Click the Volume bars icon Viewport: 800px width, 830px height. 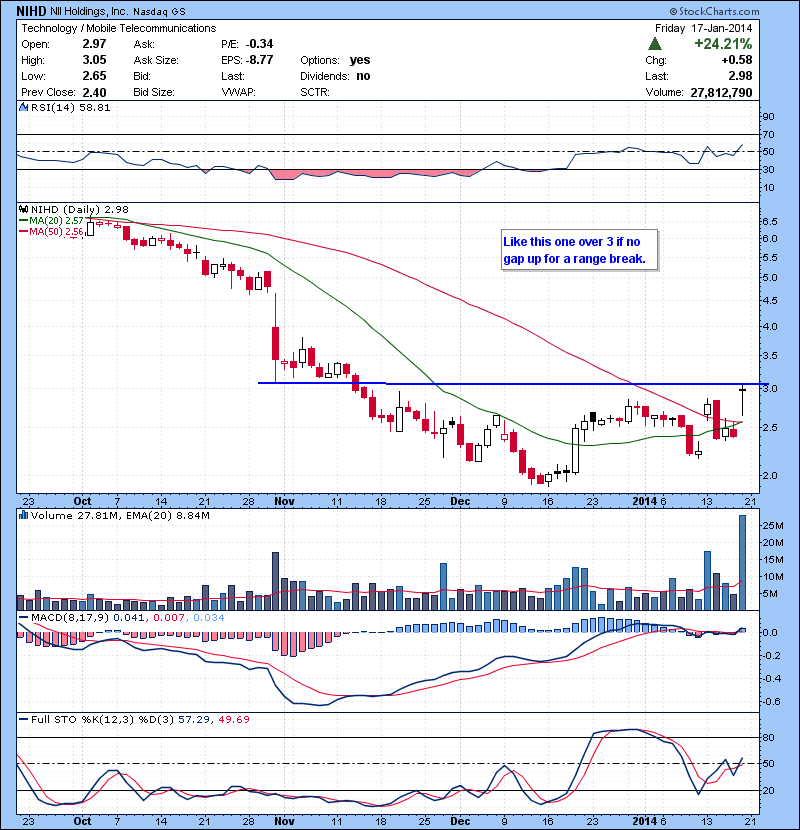point(23,515)
